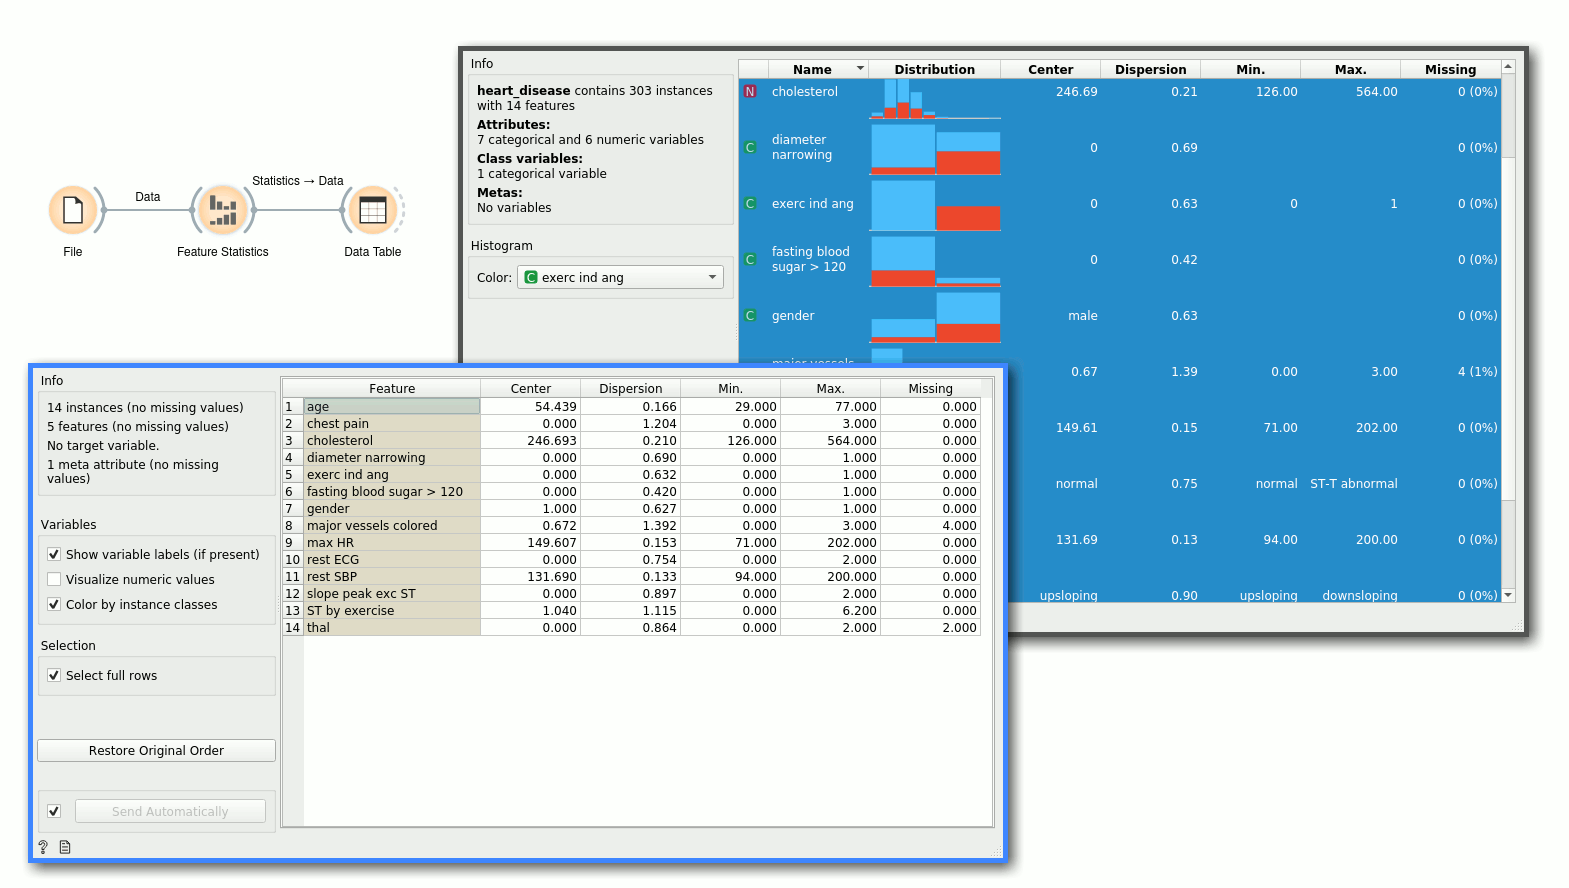Select the Feature Statistics widget icon
Screen dimensions: 1569x888
click(222, 210)
